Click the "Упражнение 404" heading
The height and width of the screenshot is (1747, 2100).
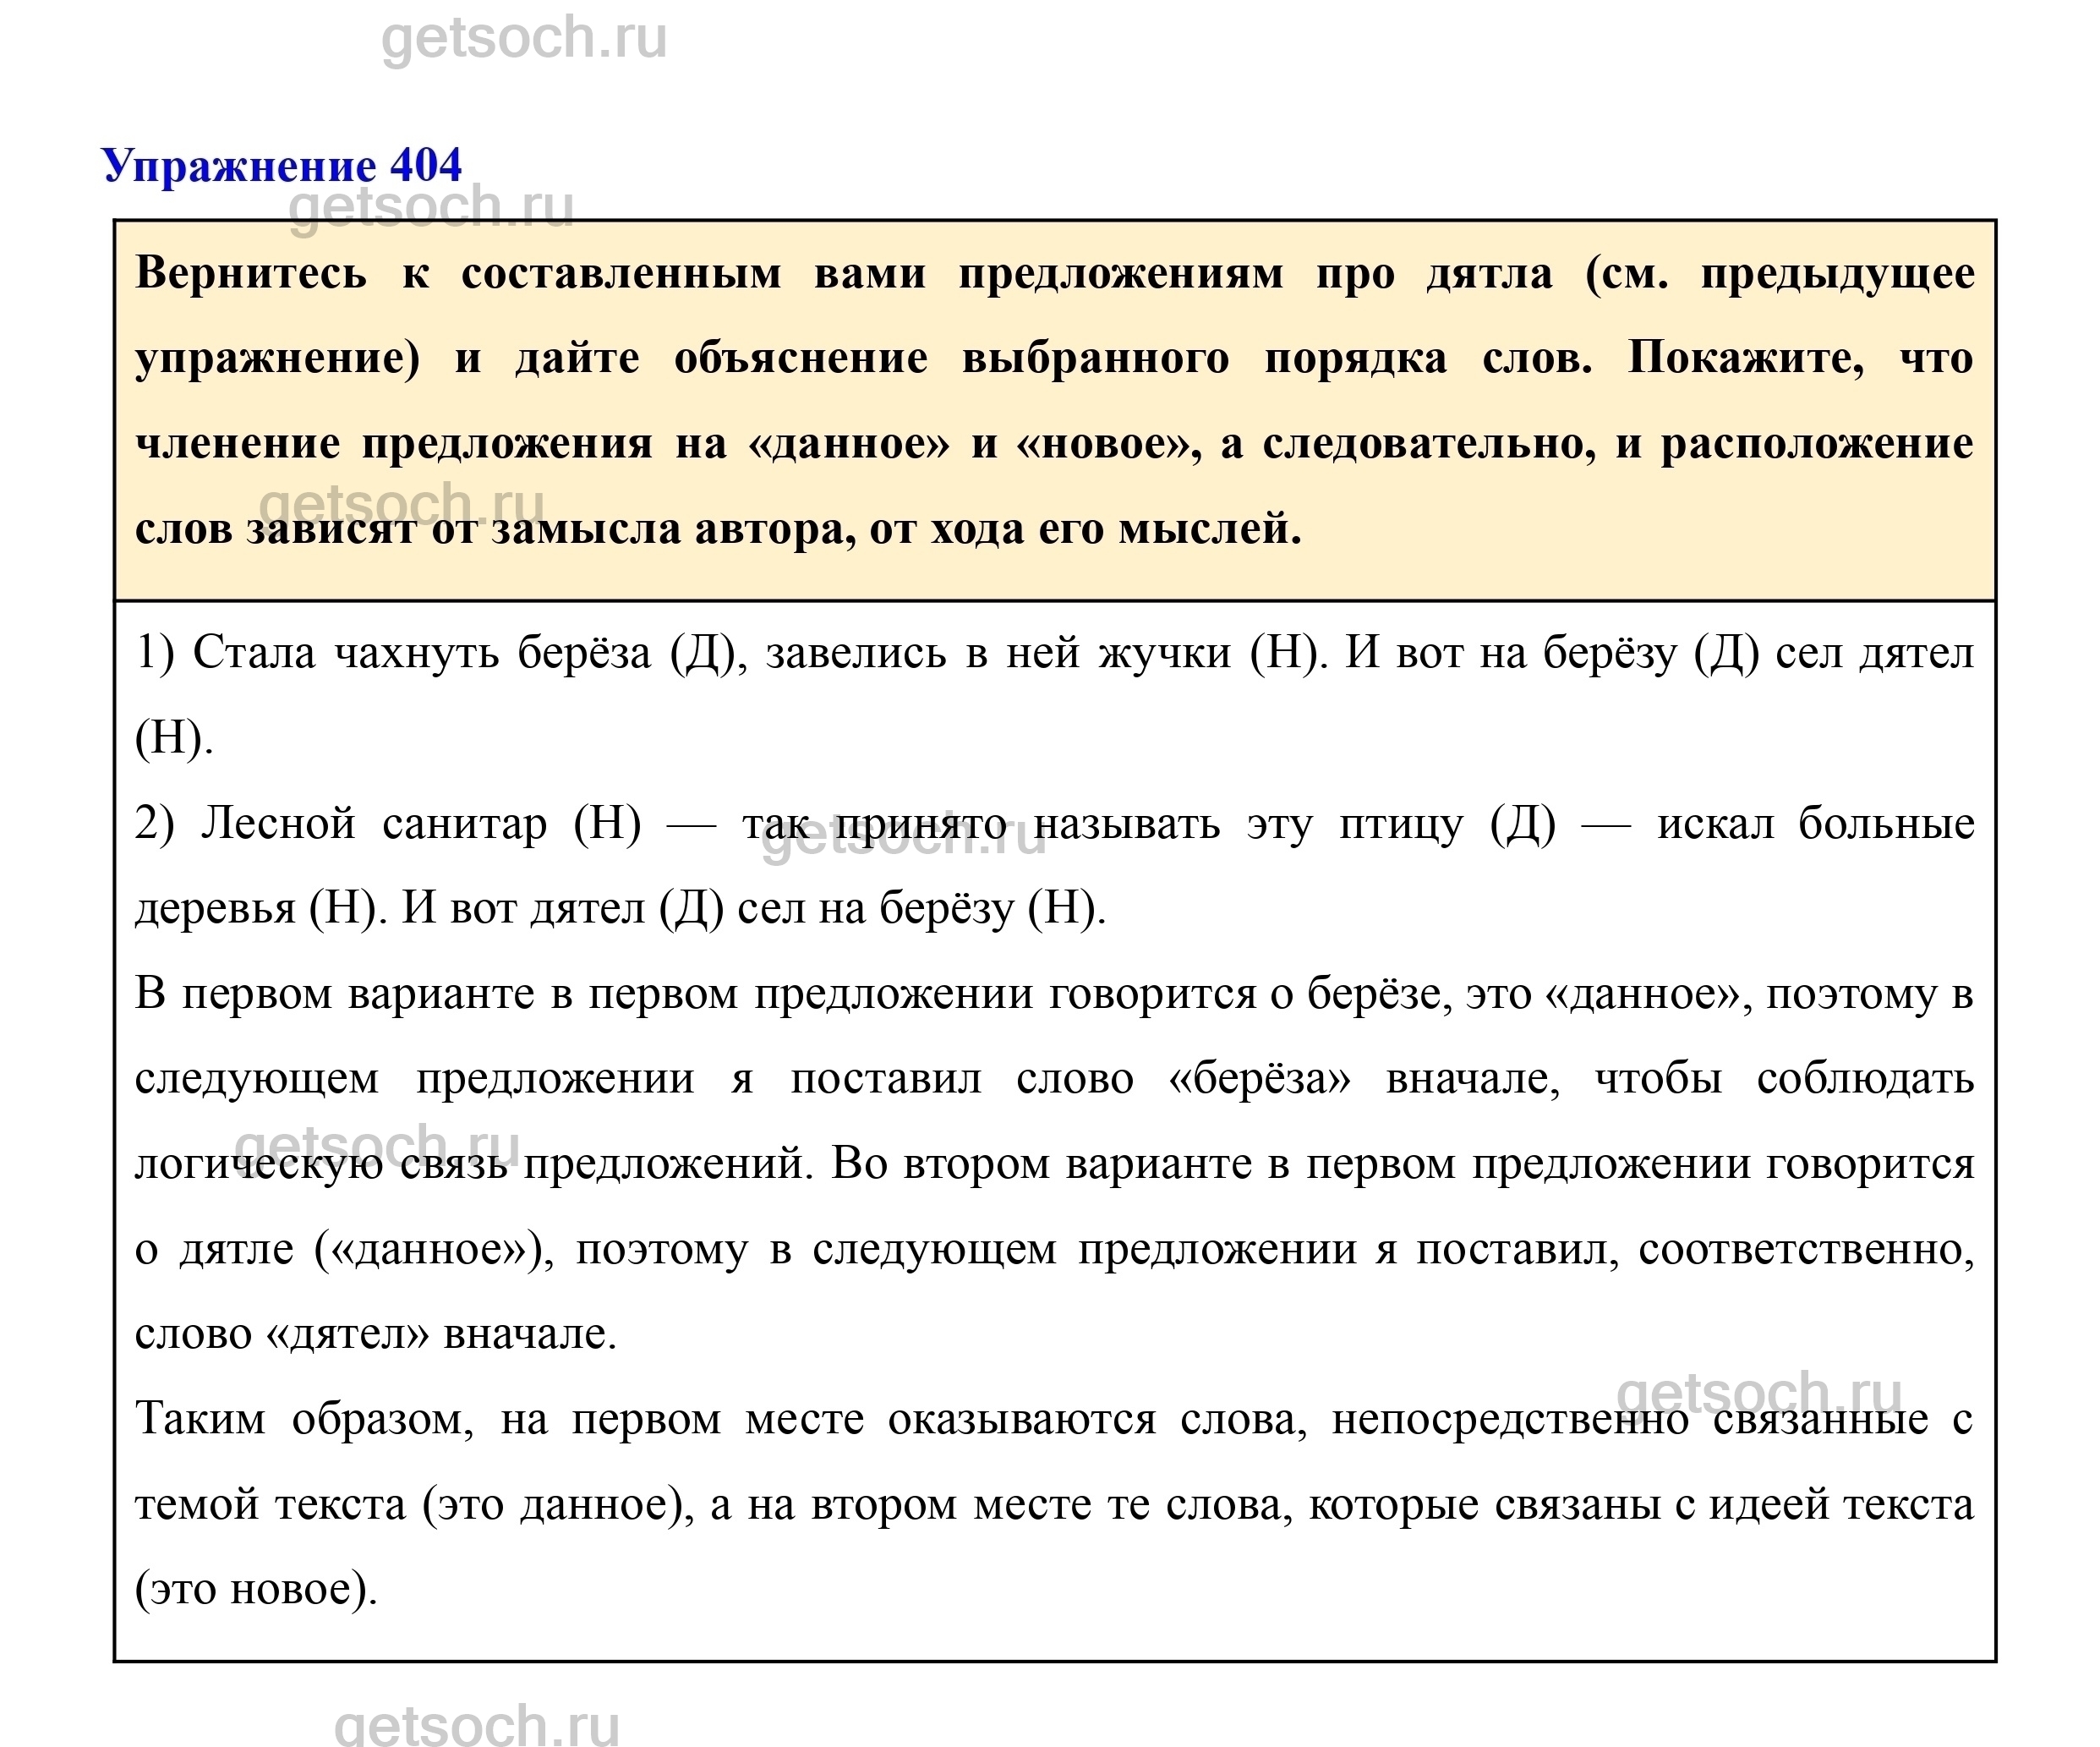[282, 166]
